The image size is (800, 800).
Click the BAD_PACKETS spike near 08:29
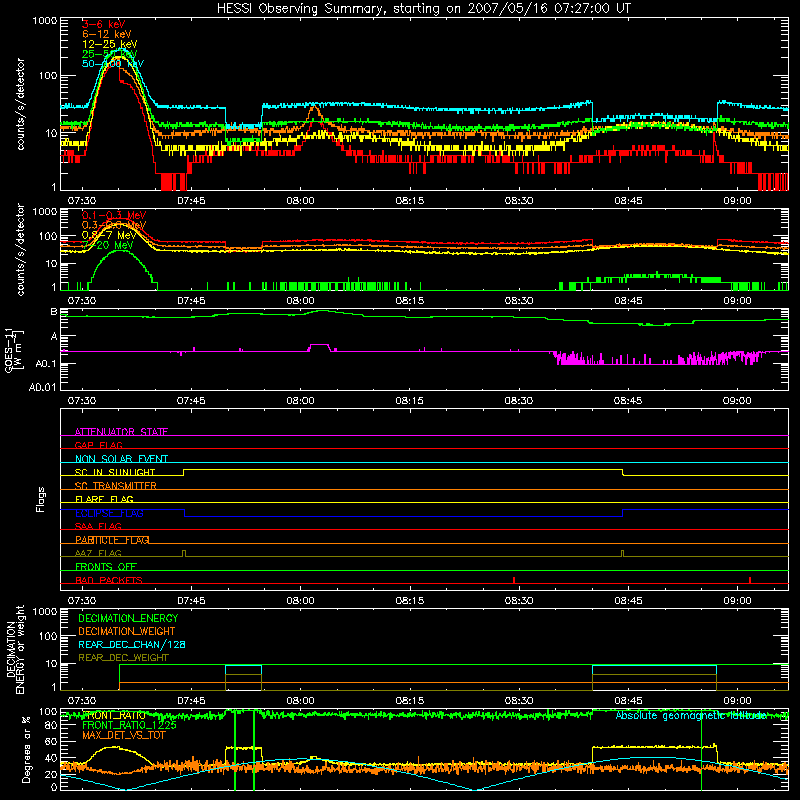click(514, 580)
